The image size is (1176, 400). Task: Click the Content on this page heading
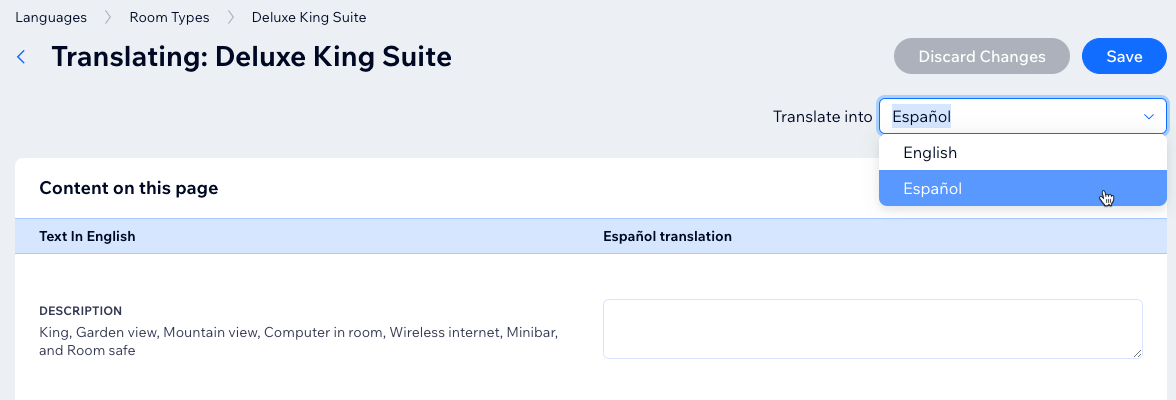point(128,188)
